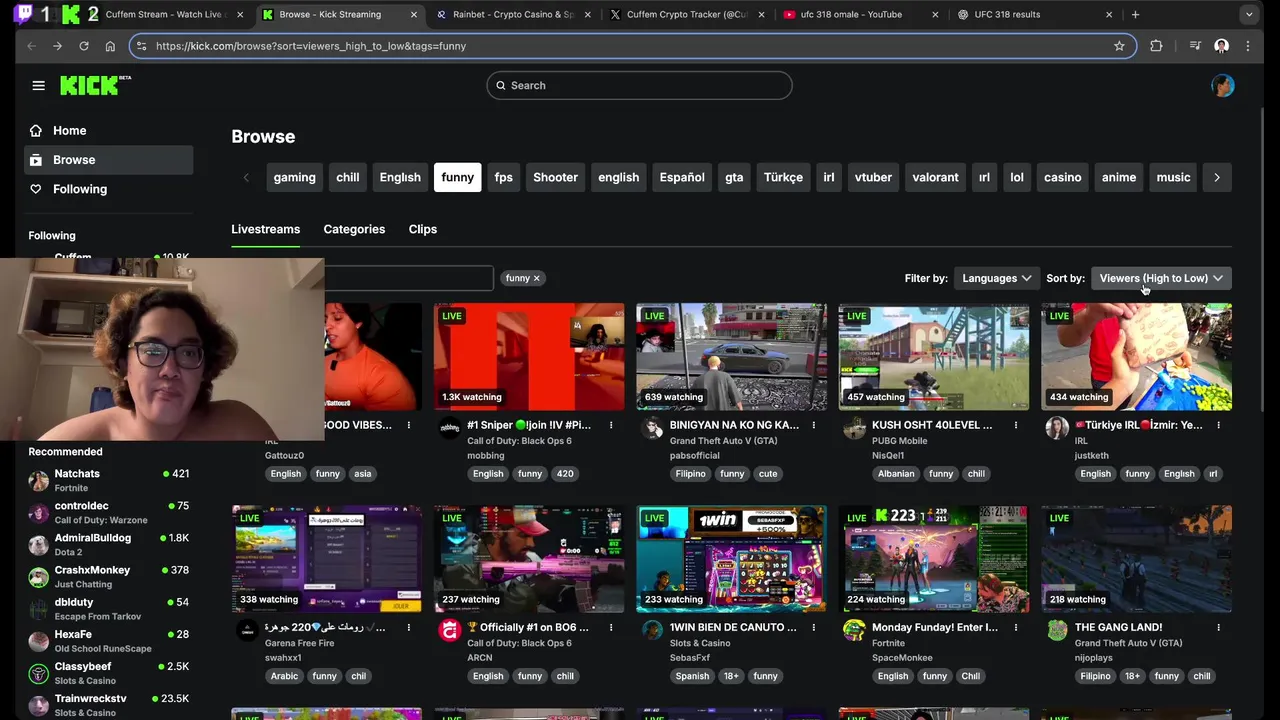Click the Filipino tag on the pabsofficial stream
The image size is (1280, 720).
[690, 474]
